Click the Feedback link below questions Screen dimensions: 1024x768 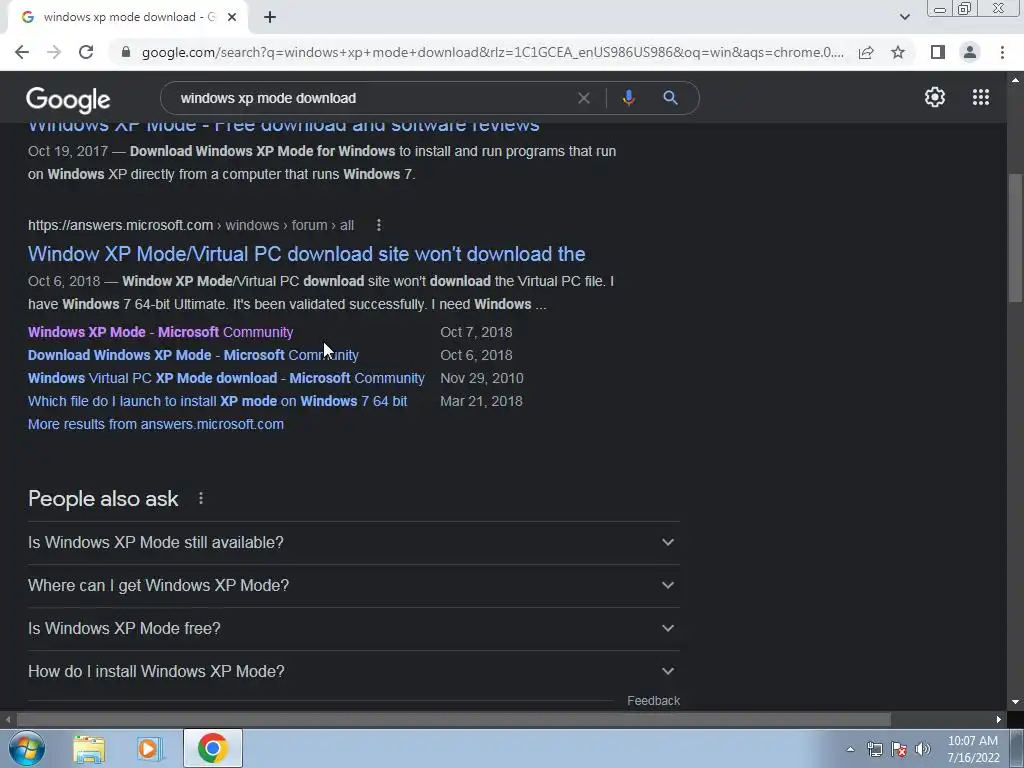653,701
